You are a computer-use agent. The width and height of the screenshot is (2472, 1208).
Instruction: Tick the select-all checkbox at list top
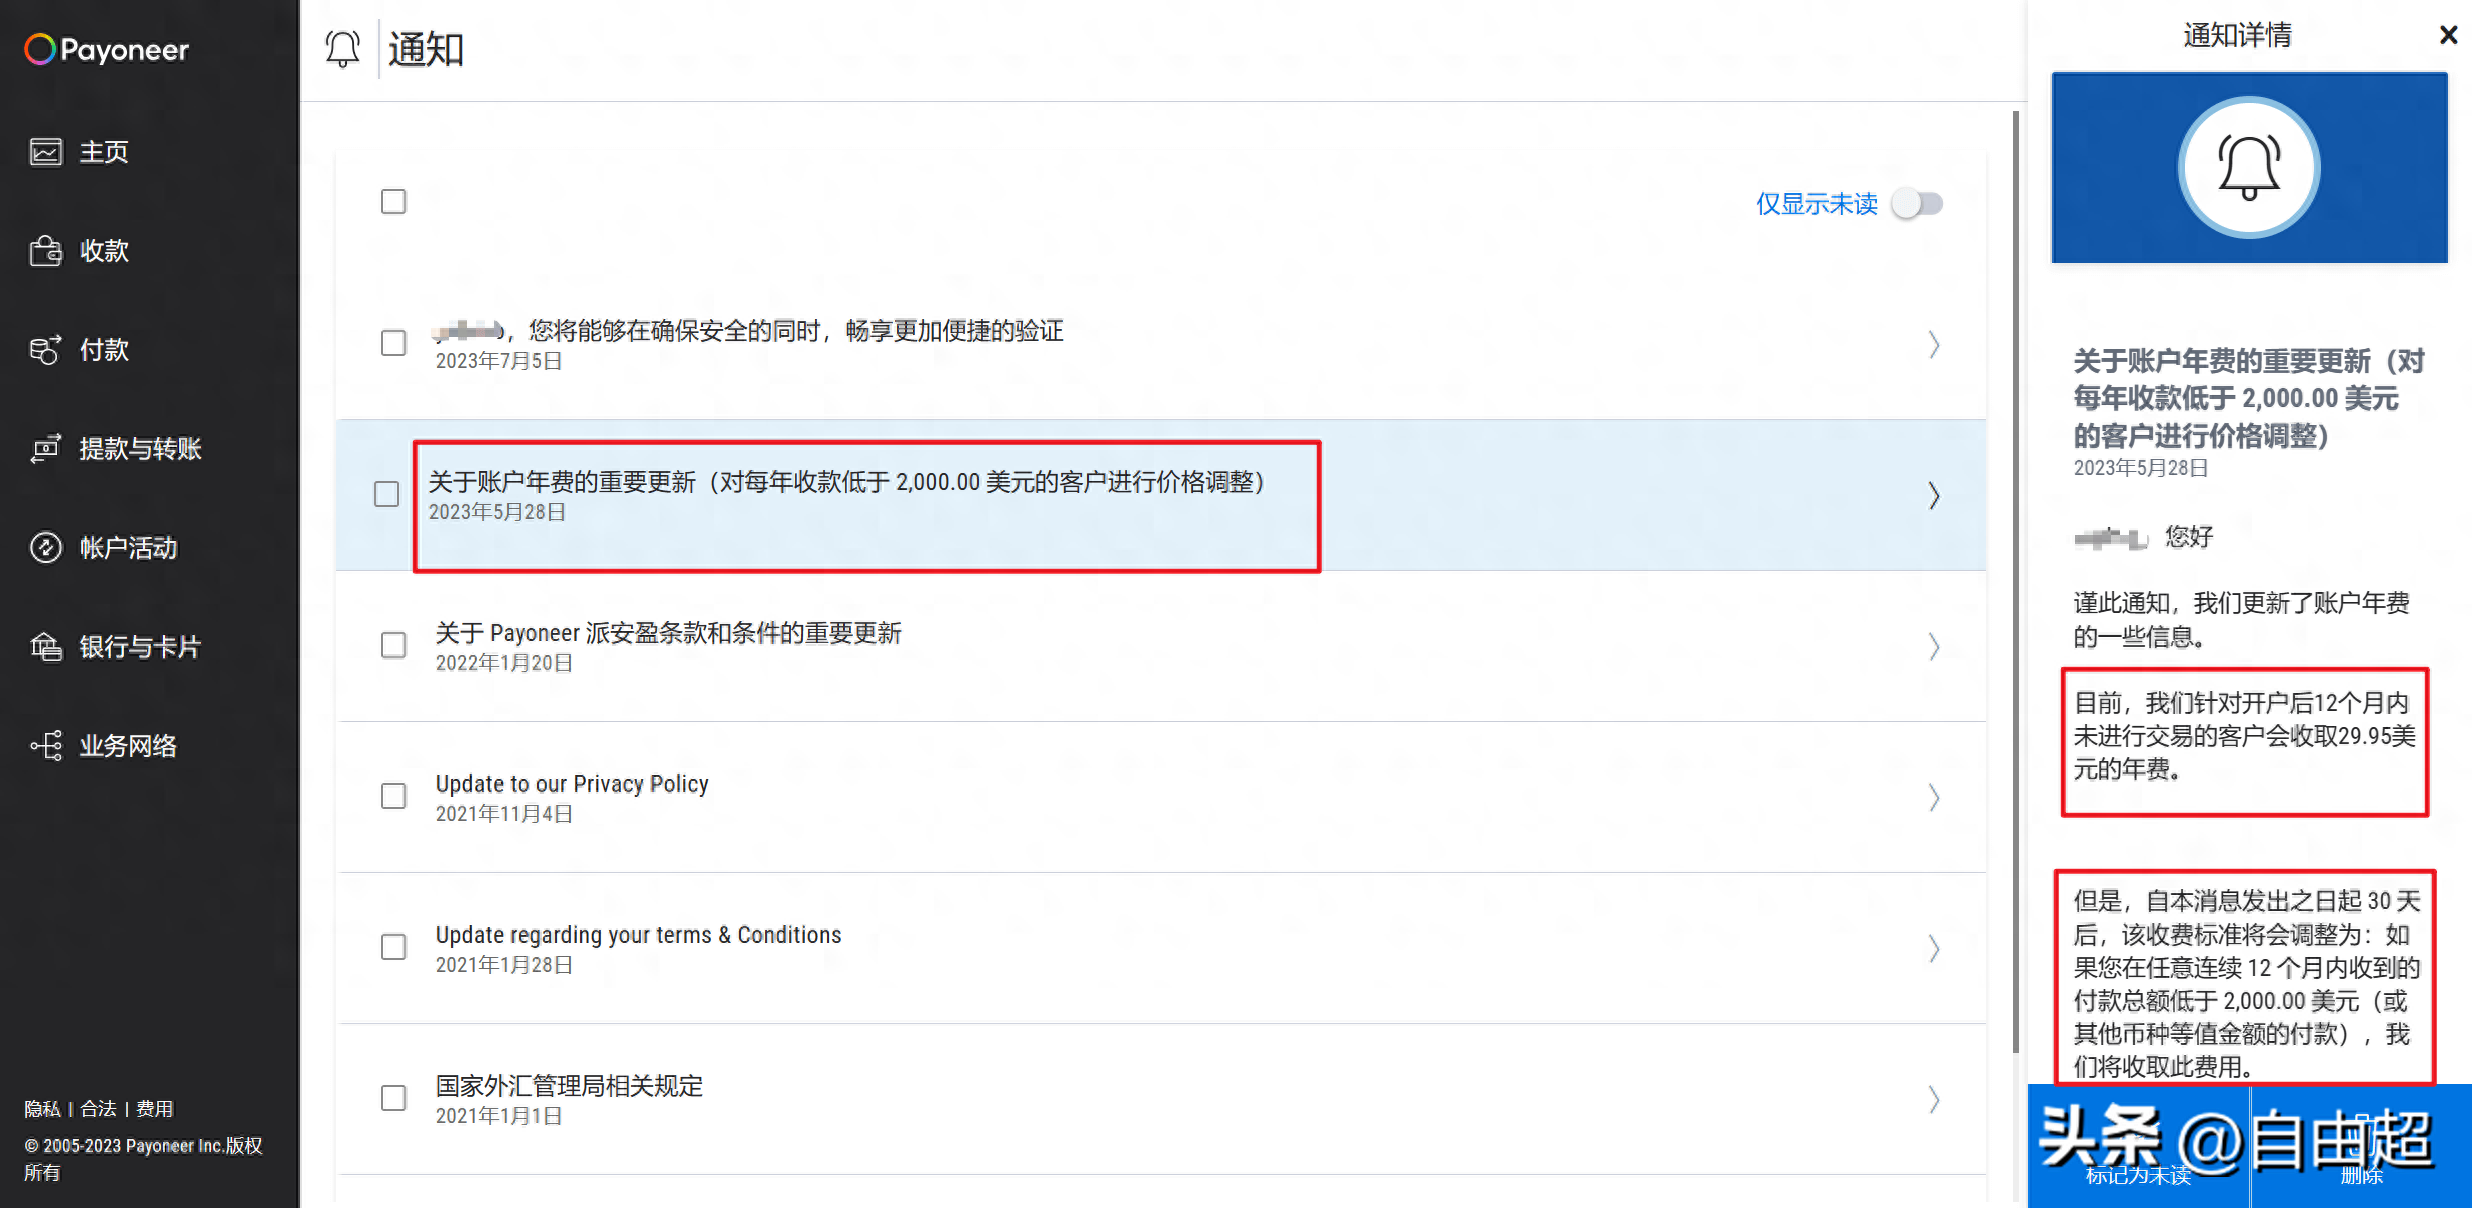point(394,202)
